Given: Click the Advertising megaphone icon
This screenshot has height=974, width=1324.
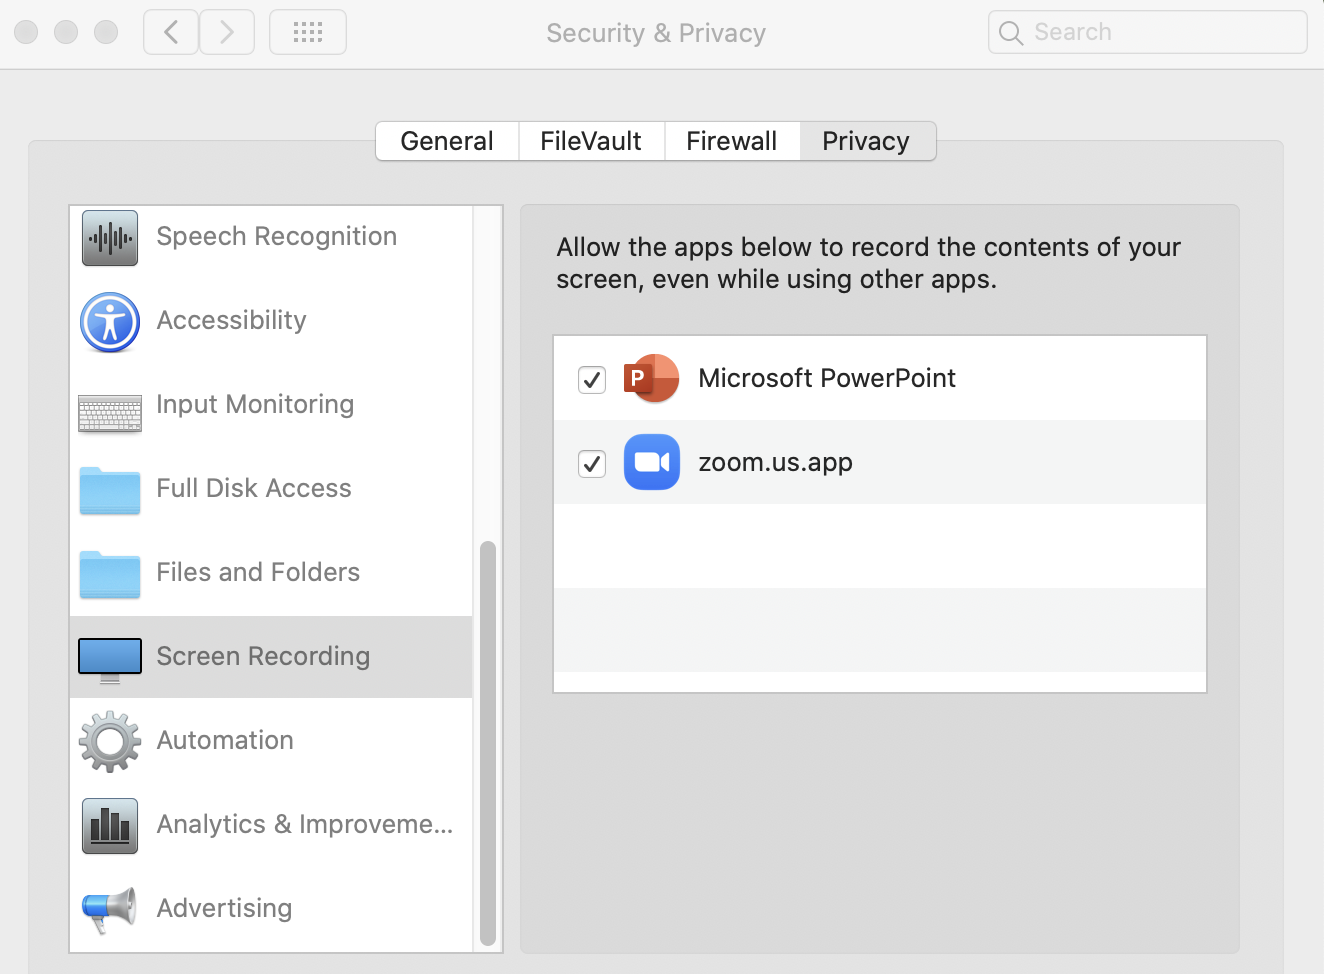Looking at the screenshot, I should click(x=109, y=910).
